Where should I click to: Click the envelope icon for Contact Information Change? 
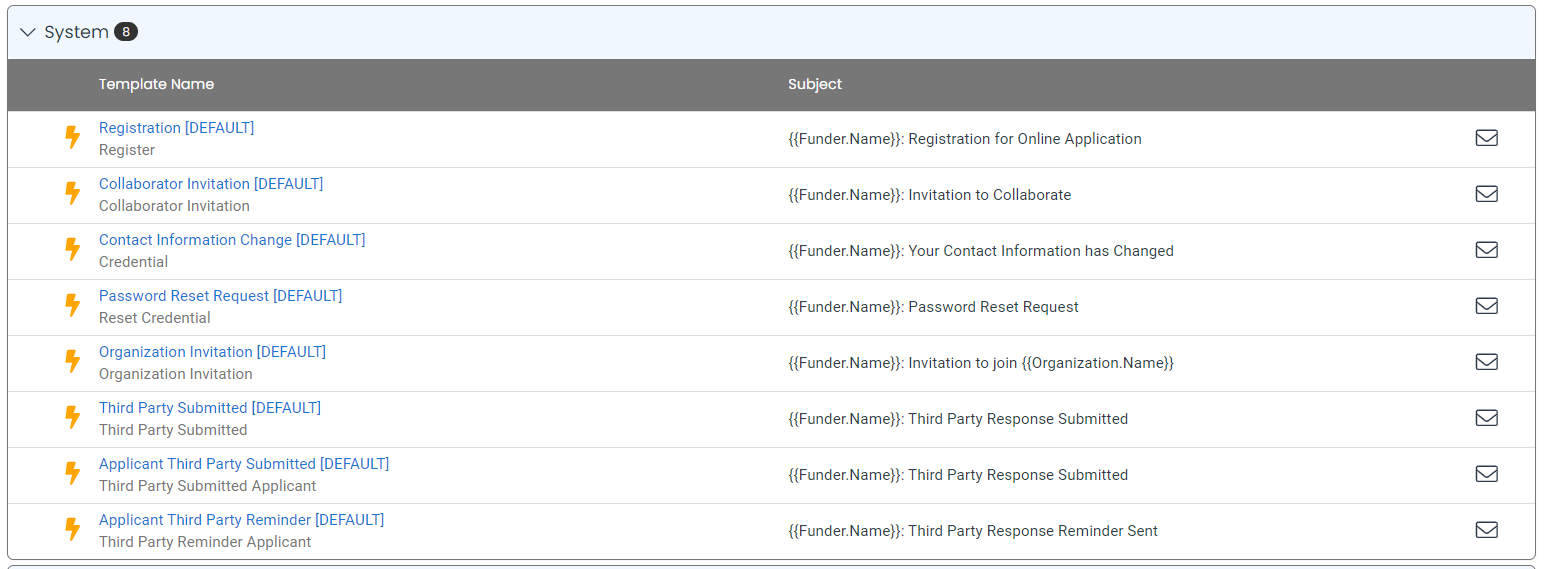point(1486,250)
